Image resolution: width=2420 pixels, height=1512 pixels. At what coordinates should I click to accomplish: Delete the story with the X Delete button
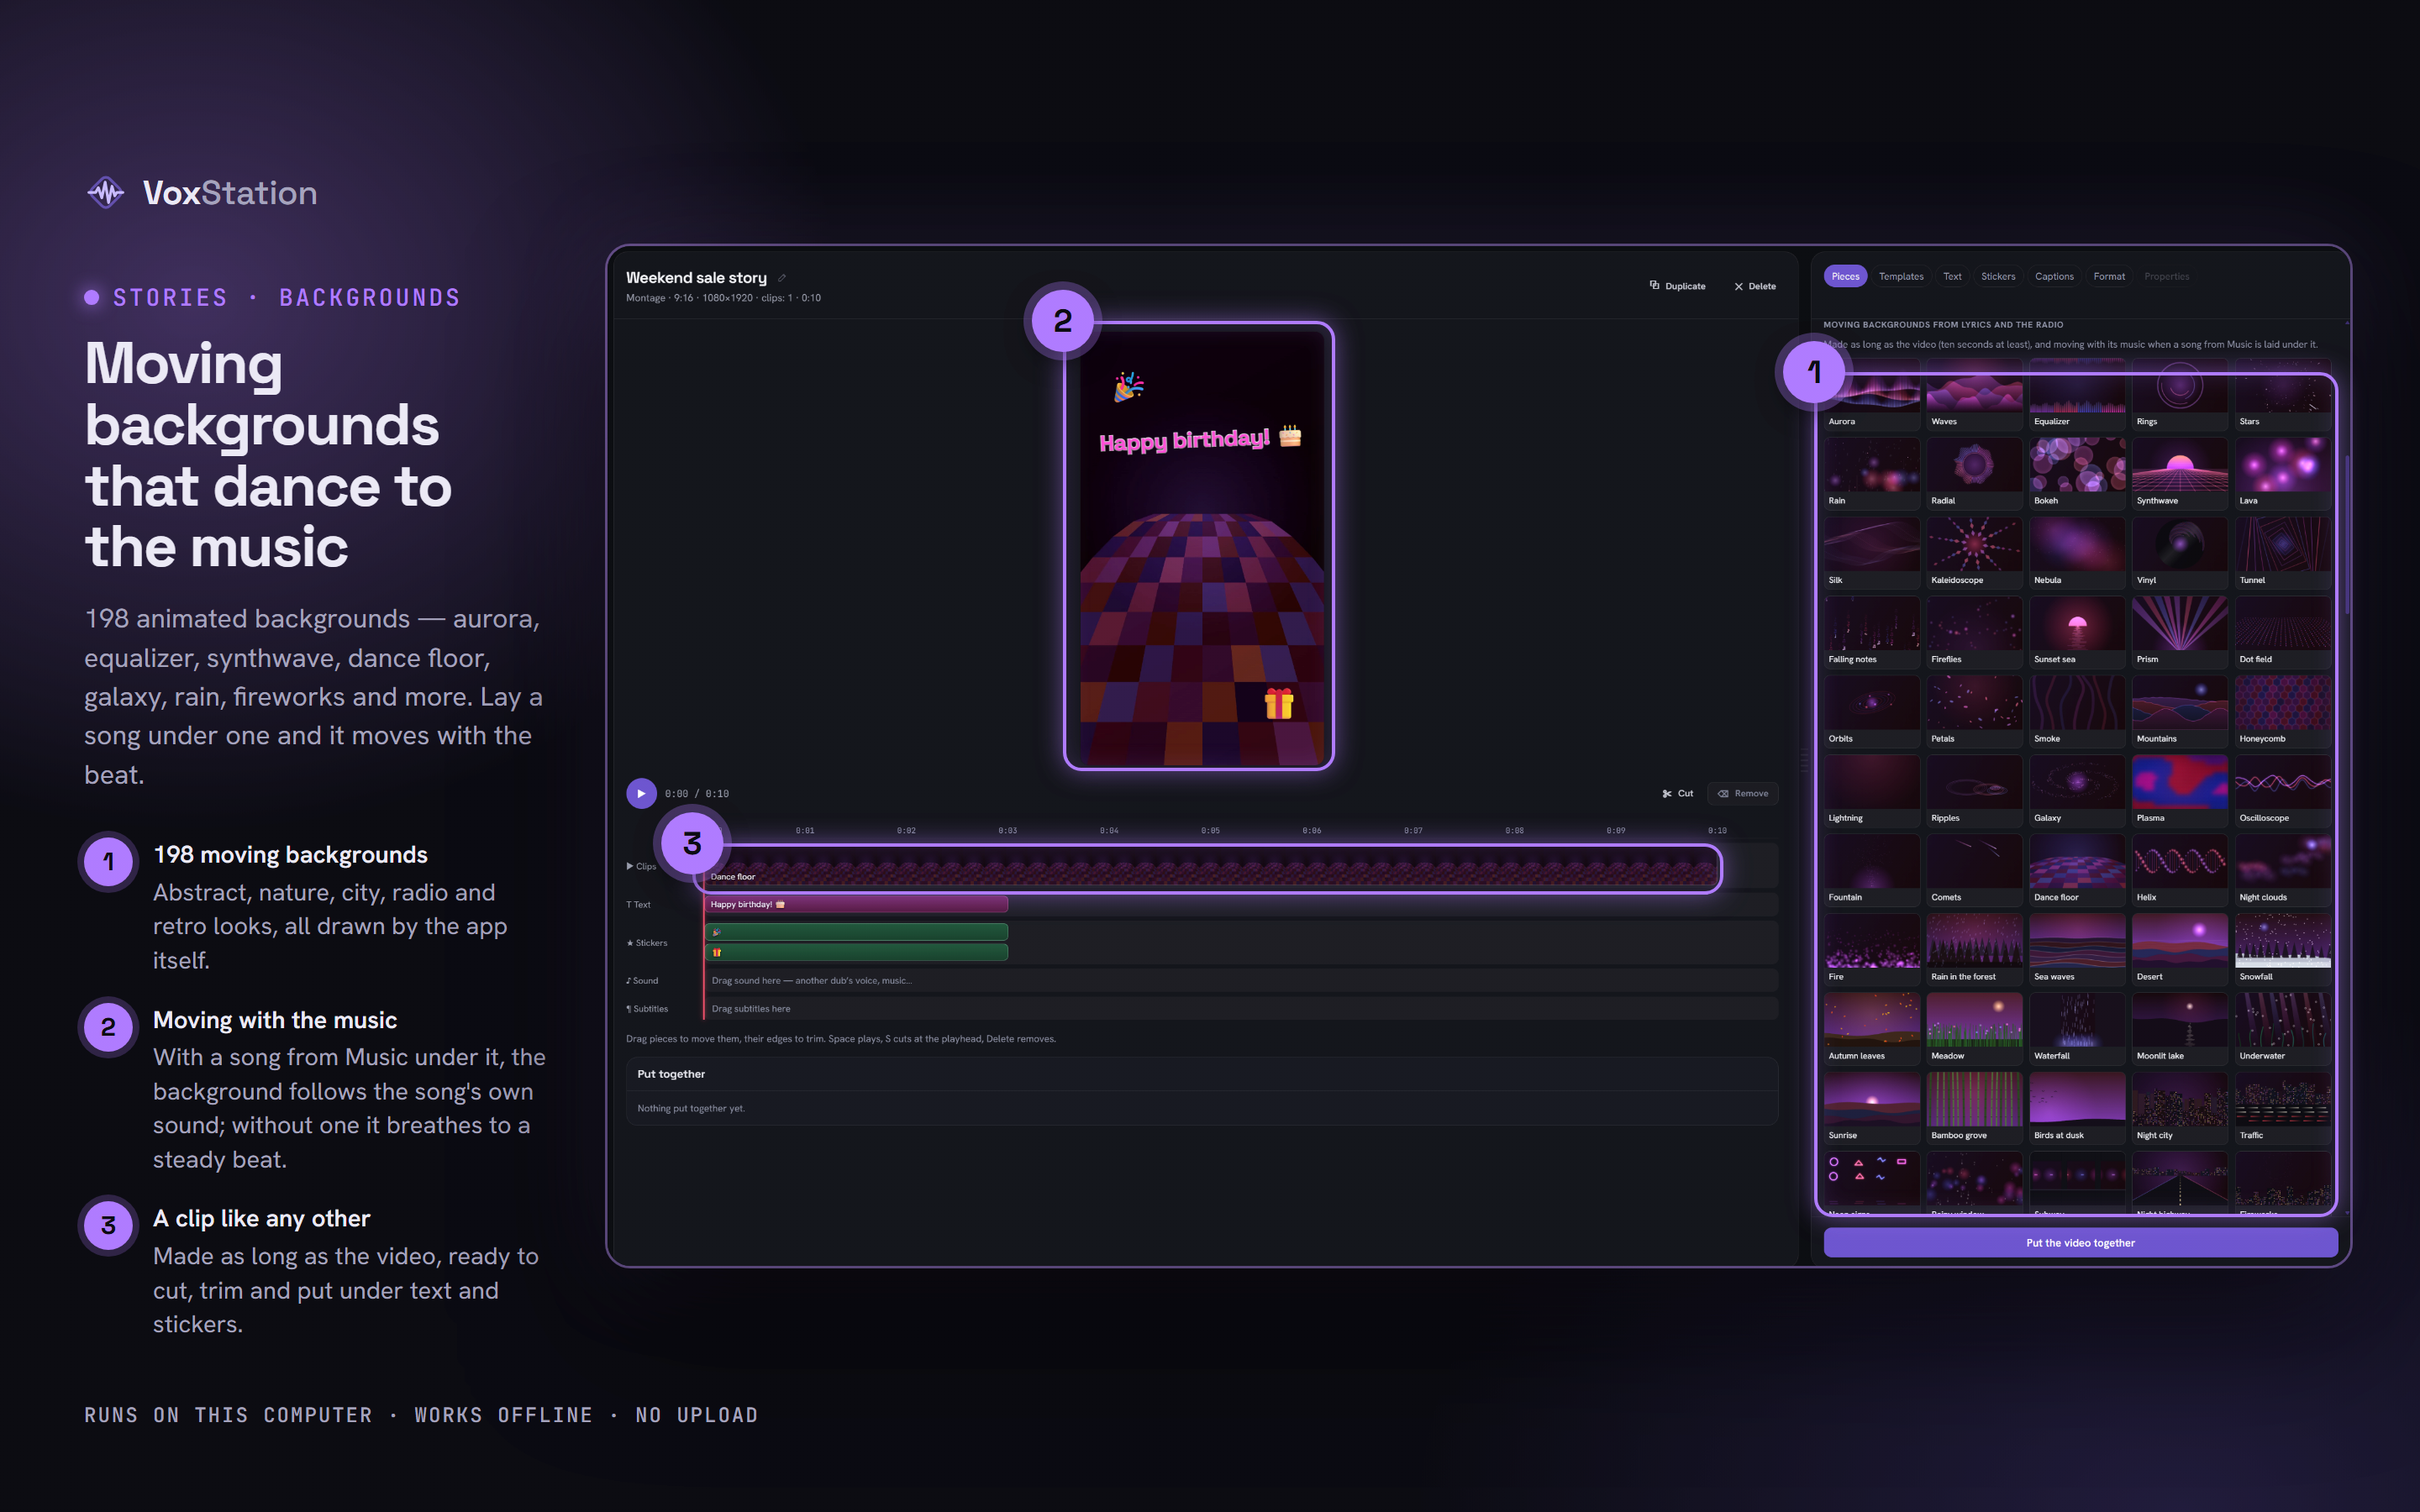point(1755,286)
